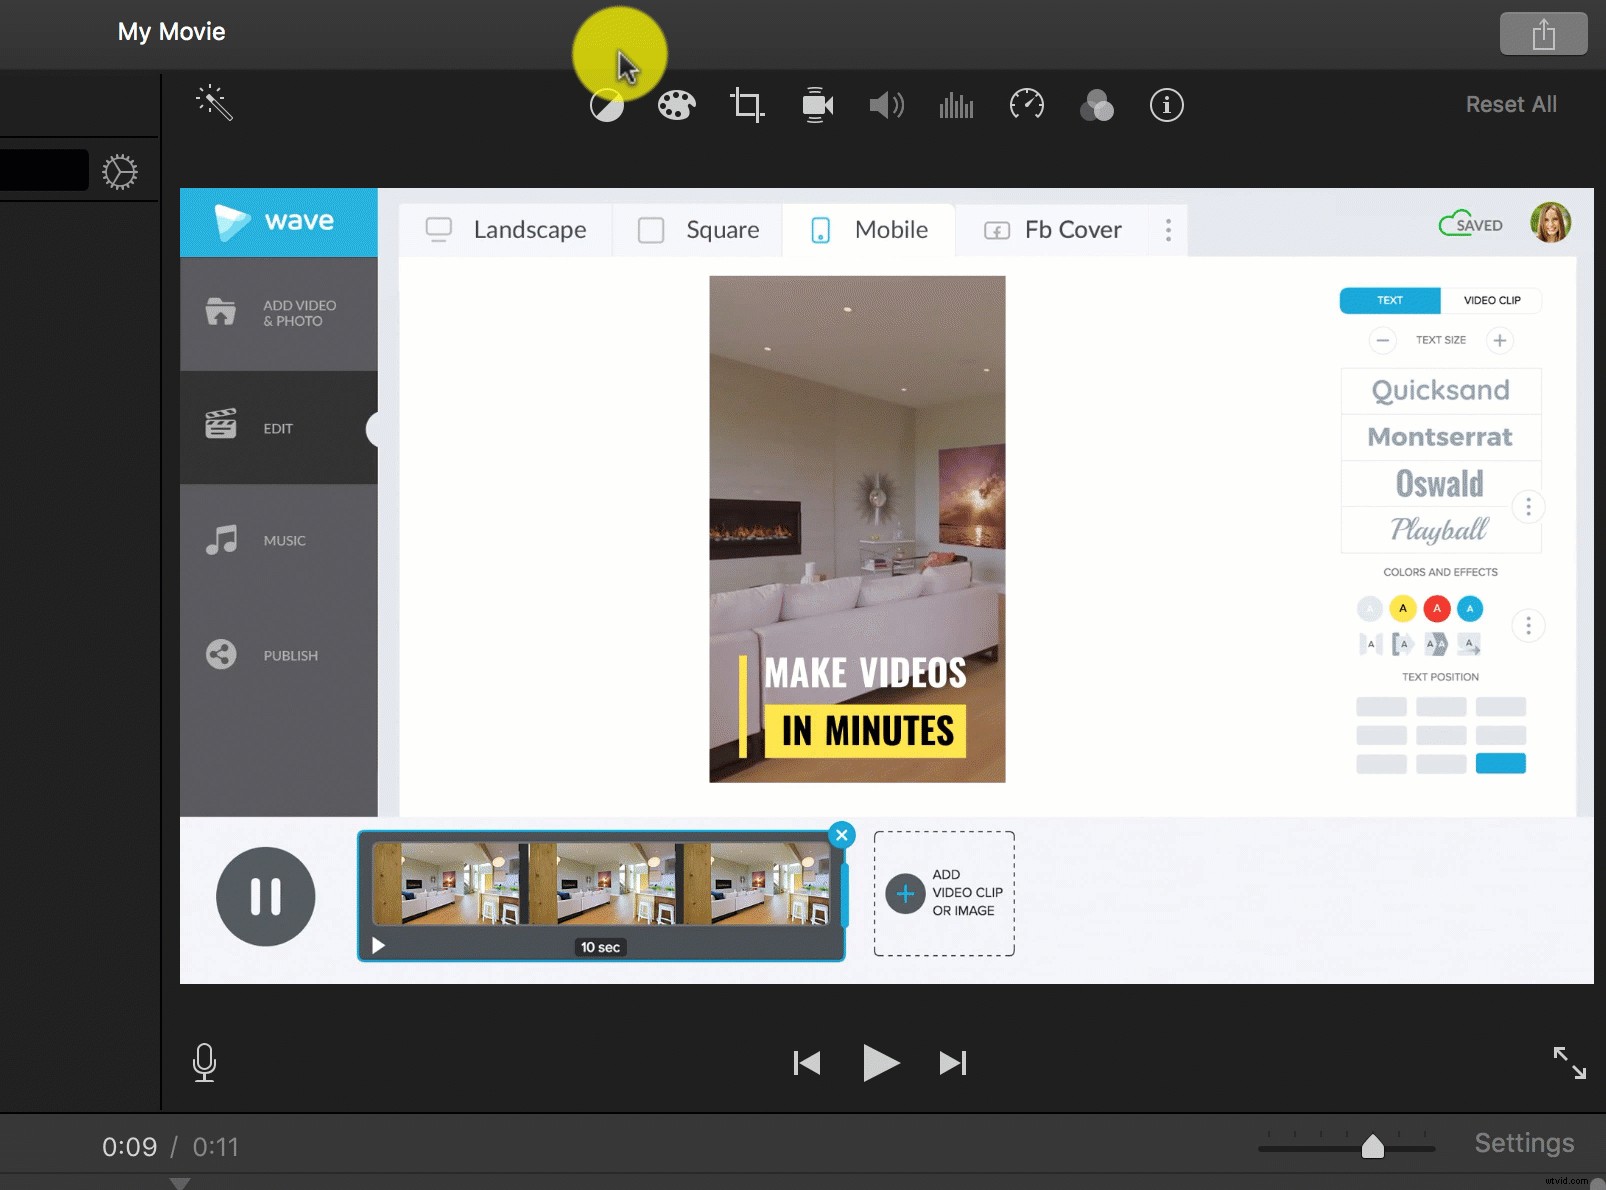The width and height of the screenshot is (1606, 1190).
Task: Switch to the VIDEO CLIP toggle
Action: 1491,300
